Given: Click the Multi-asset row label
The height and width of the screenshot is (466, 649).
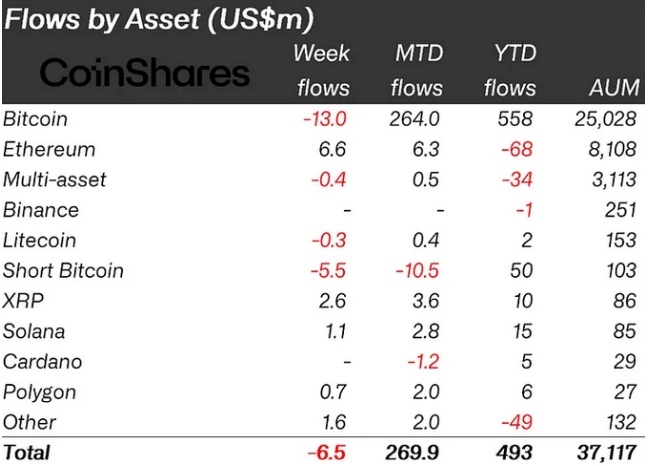Looking at the screenshot, I should coord(56,179).
